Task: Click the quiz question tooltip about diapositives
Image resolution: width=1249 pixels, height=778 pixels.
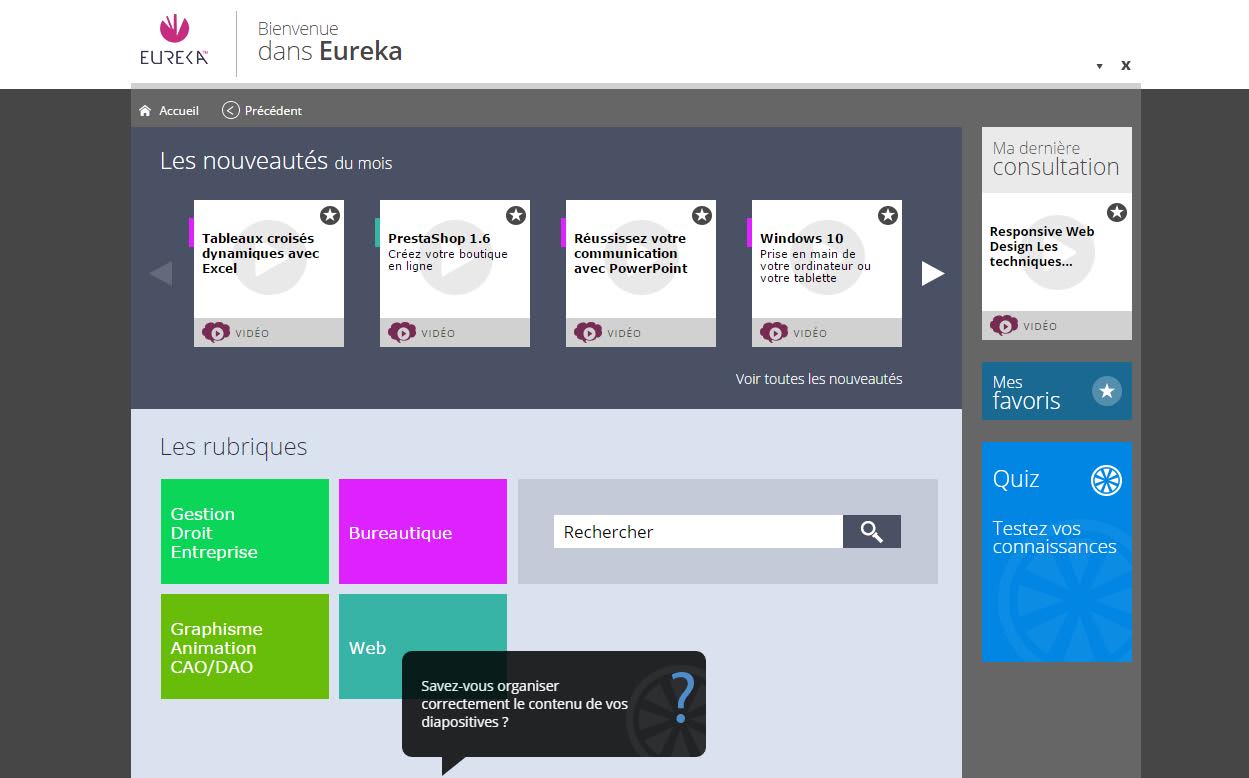Action: [554, 704]
